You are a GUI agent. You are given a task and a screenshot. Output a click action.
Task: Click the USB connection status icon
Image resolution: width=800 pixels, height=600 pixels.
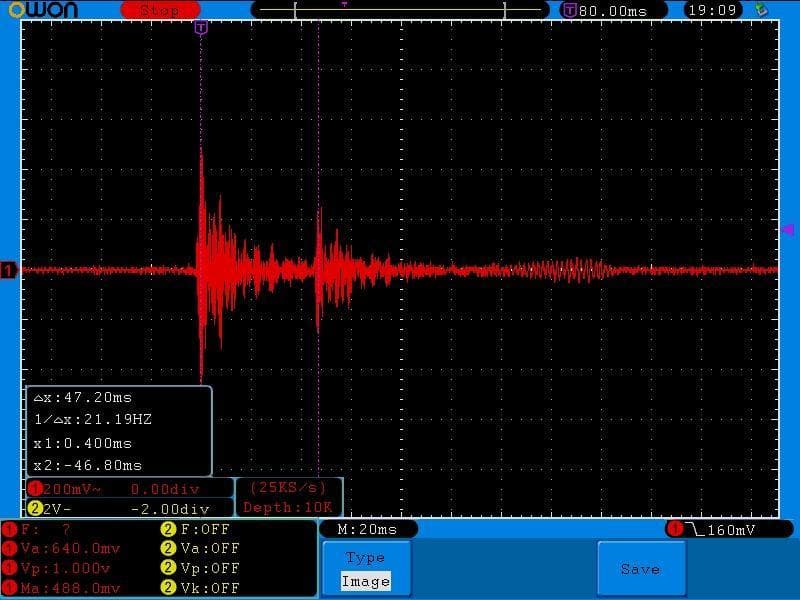(762, 10)
